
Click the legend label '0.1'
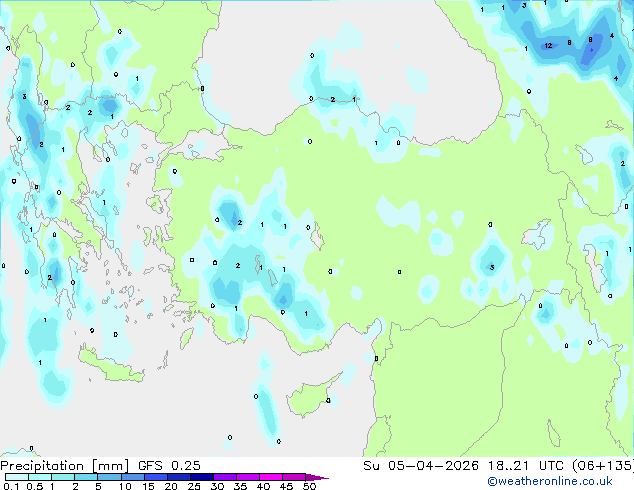(11, 486)
